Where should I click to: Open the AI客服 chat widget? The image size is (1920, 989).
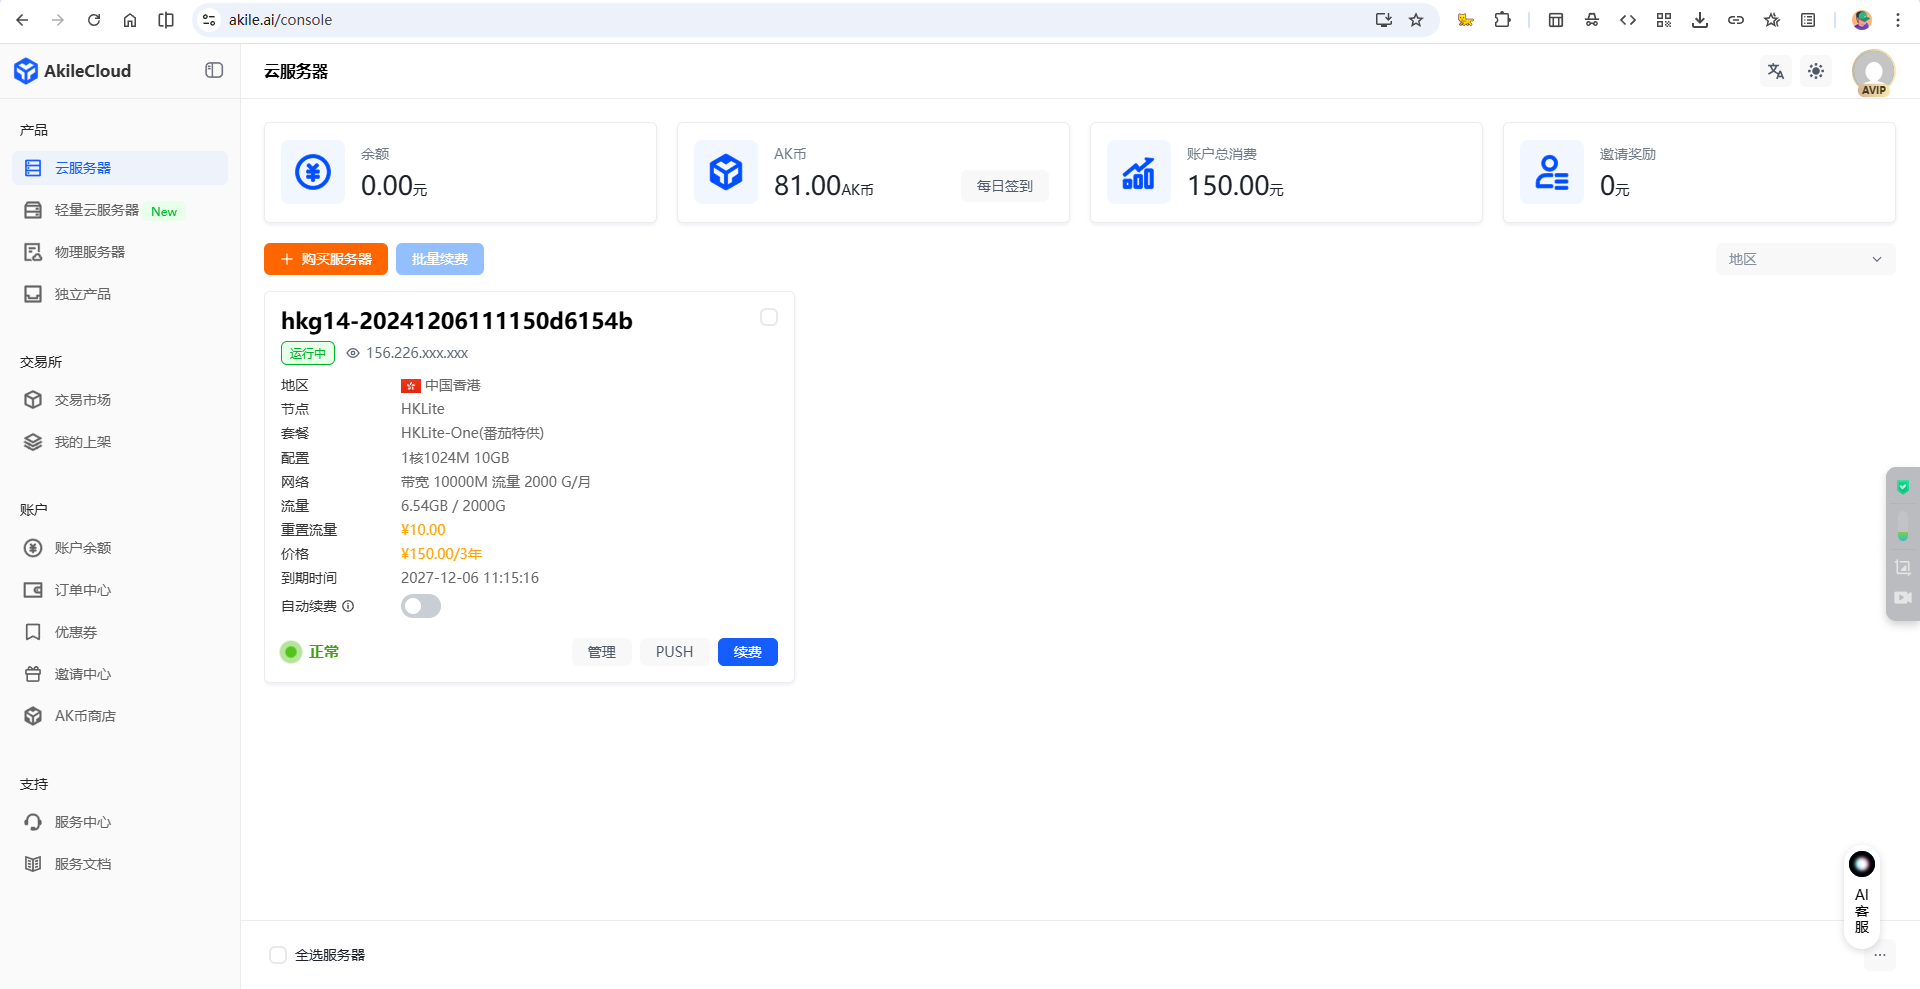1862,897
